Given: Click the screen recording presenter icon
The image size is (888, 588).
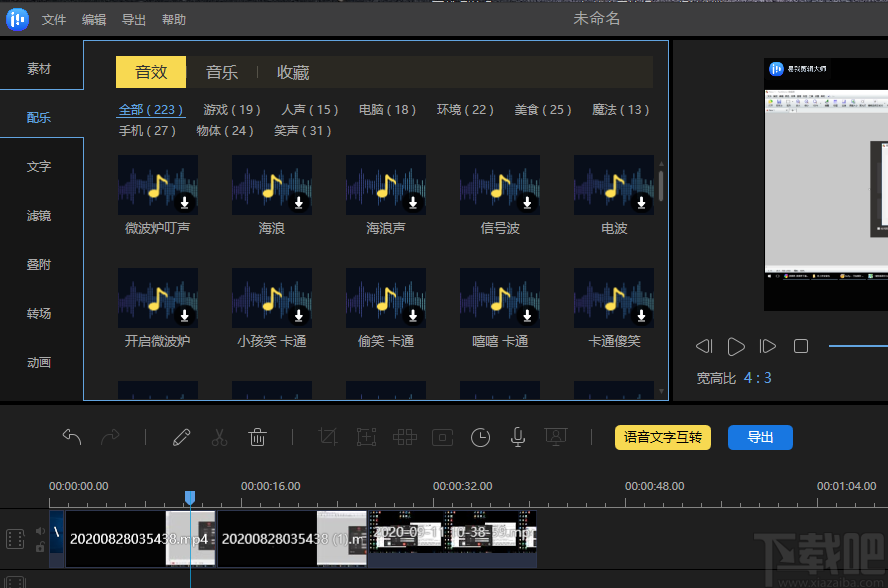Looking at the screenshot, I should click(x=556, y=437).
